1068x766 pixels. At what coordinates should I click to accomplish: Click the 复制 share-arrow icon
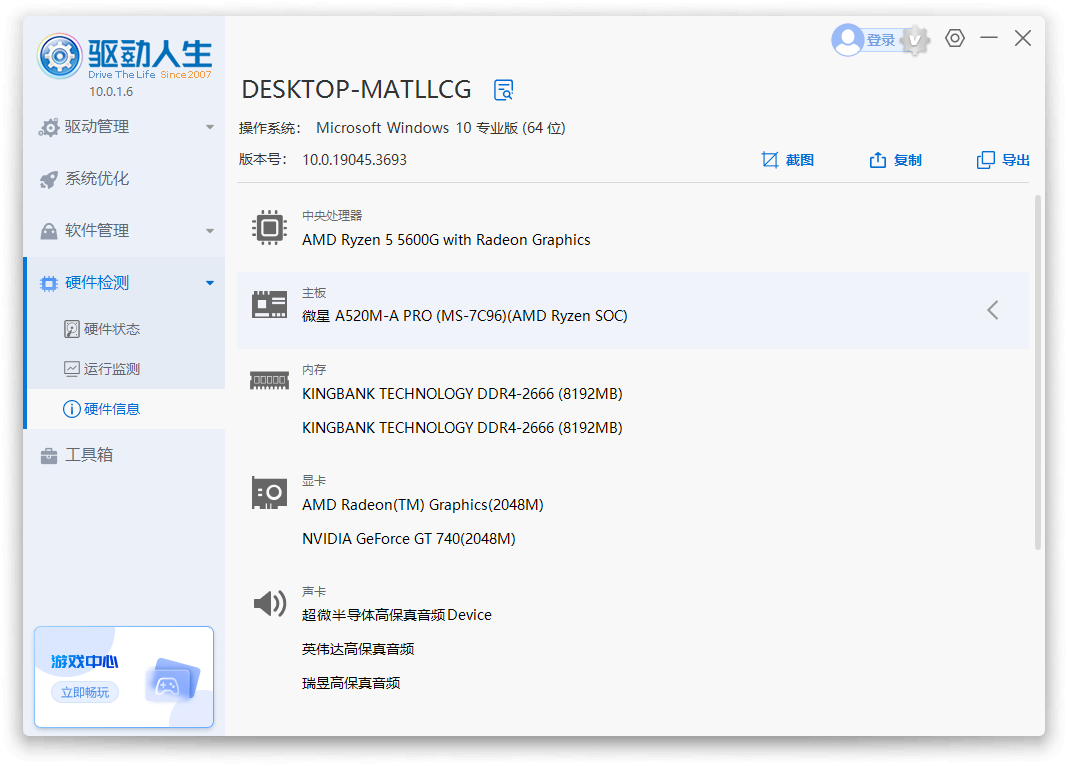tap(878, 160)
